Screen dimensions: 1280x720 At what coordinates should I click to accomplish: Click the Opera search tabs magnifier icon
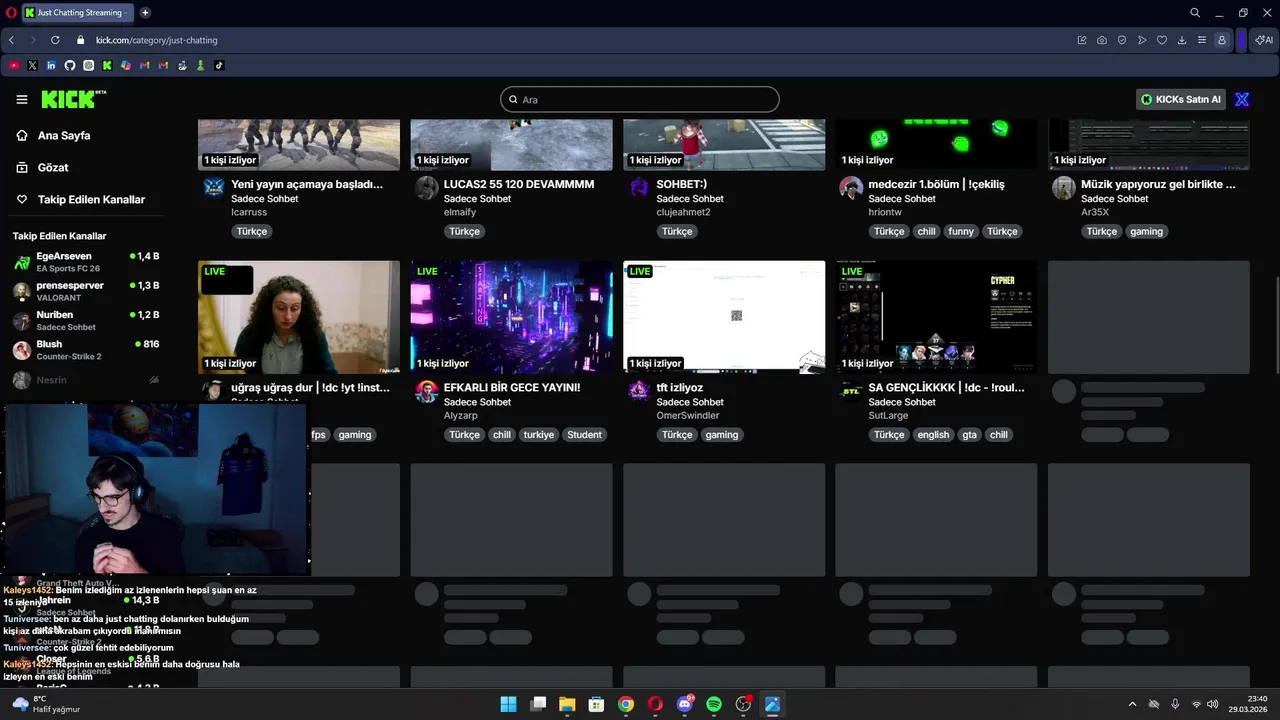click(1195, 13)
